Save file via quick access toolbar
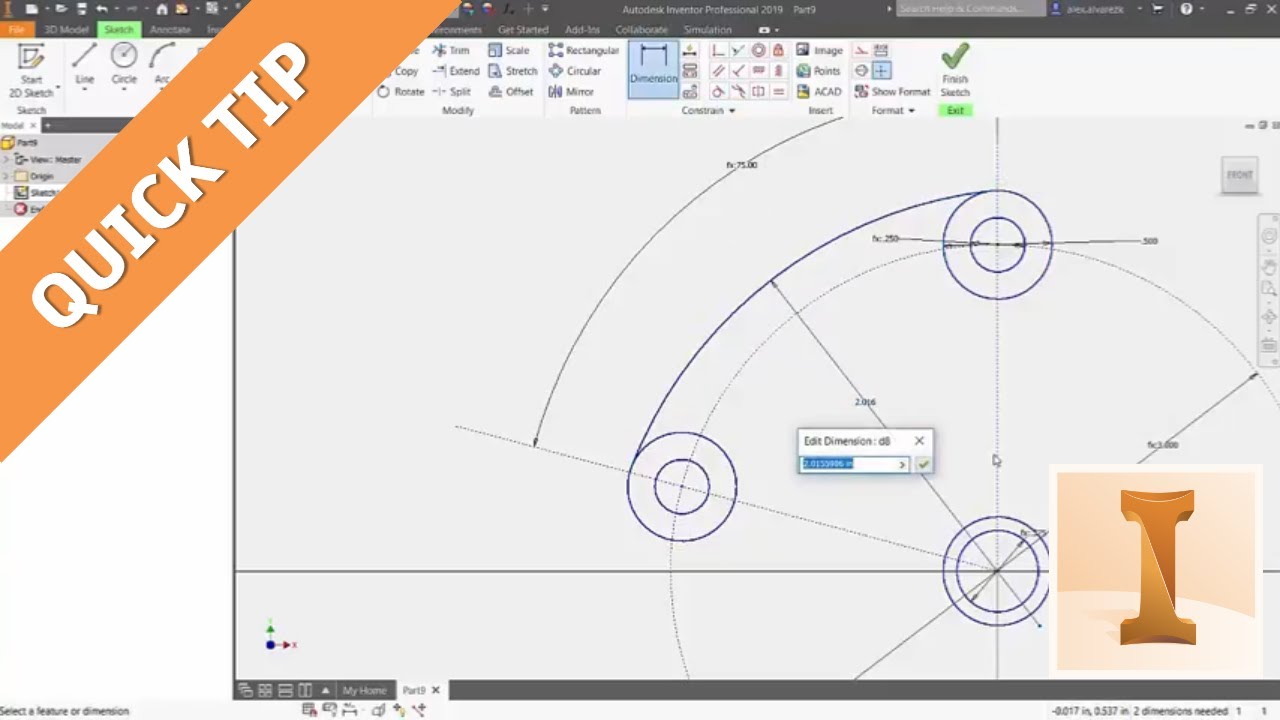Viewport: 1280px width, 720px height. coord(80,9)
